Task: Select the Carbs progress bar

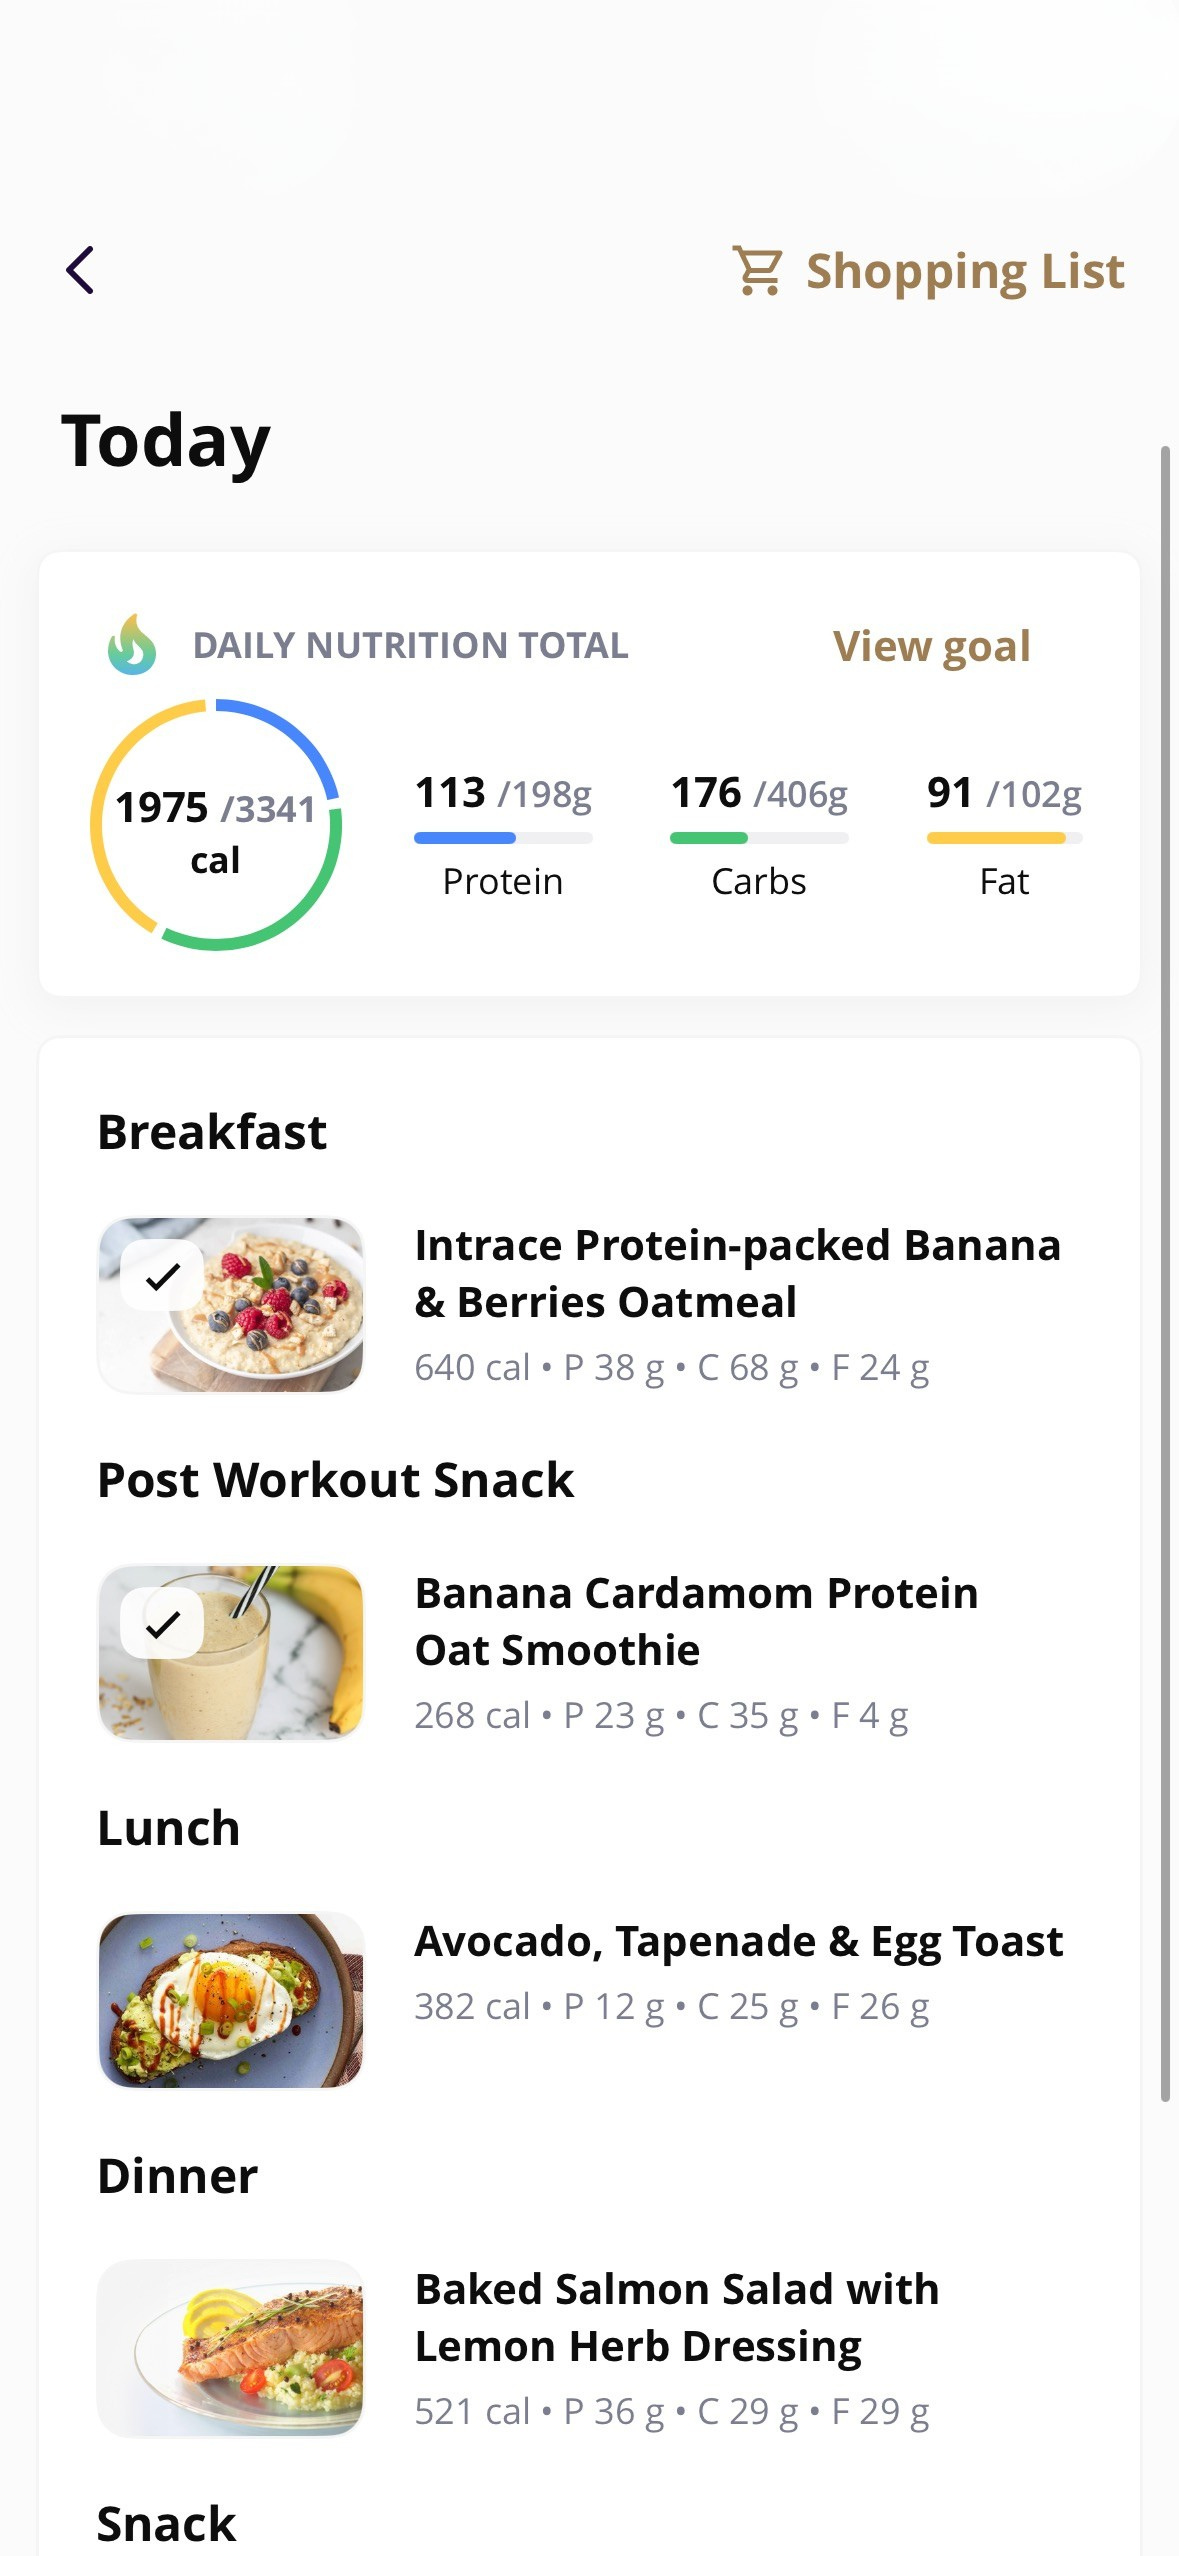Action: 759,838
